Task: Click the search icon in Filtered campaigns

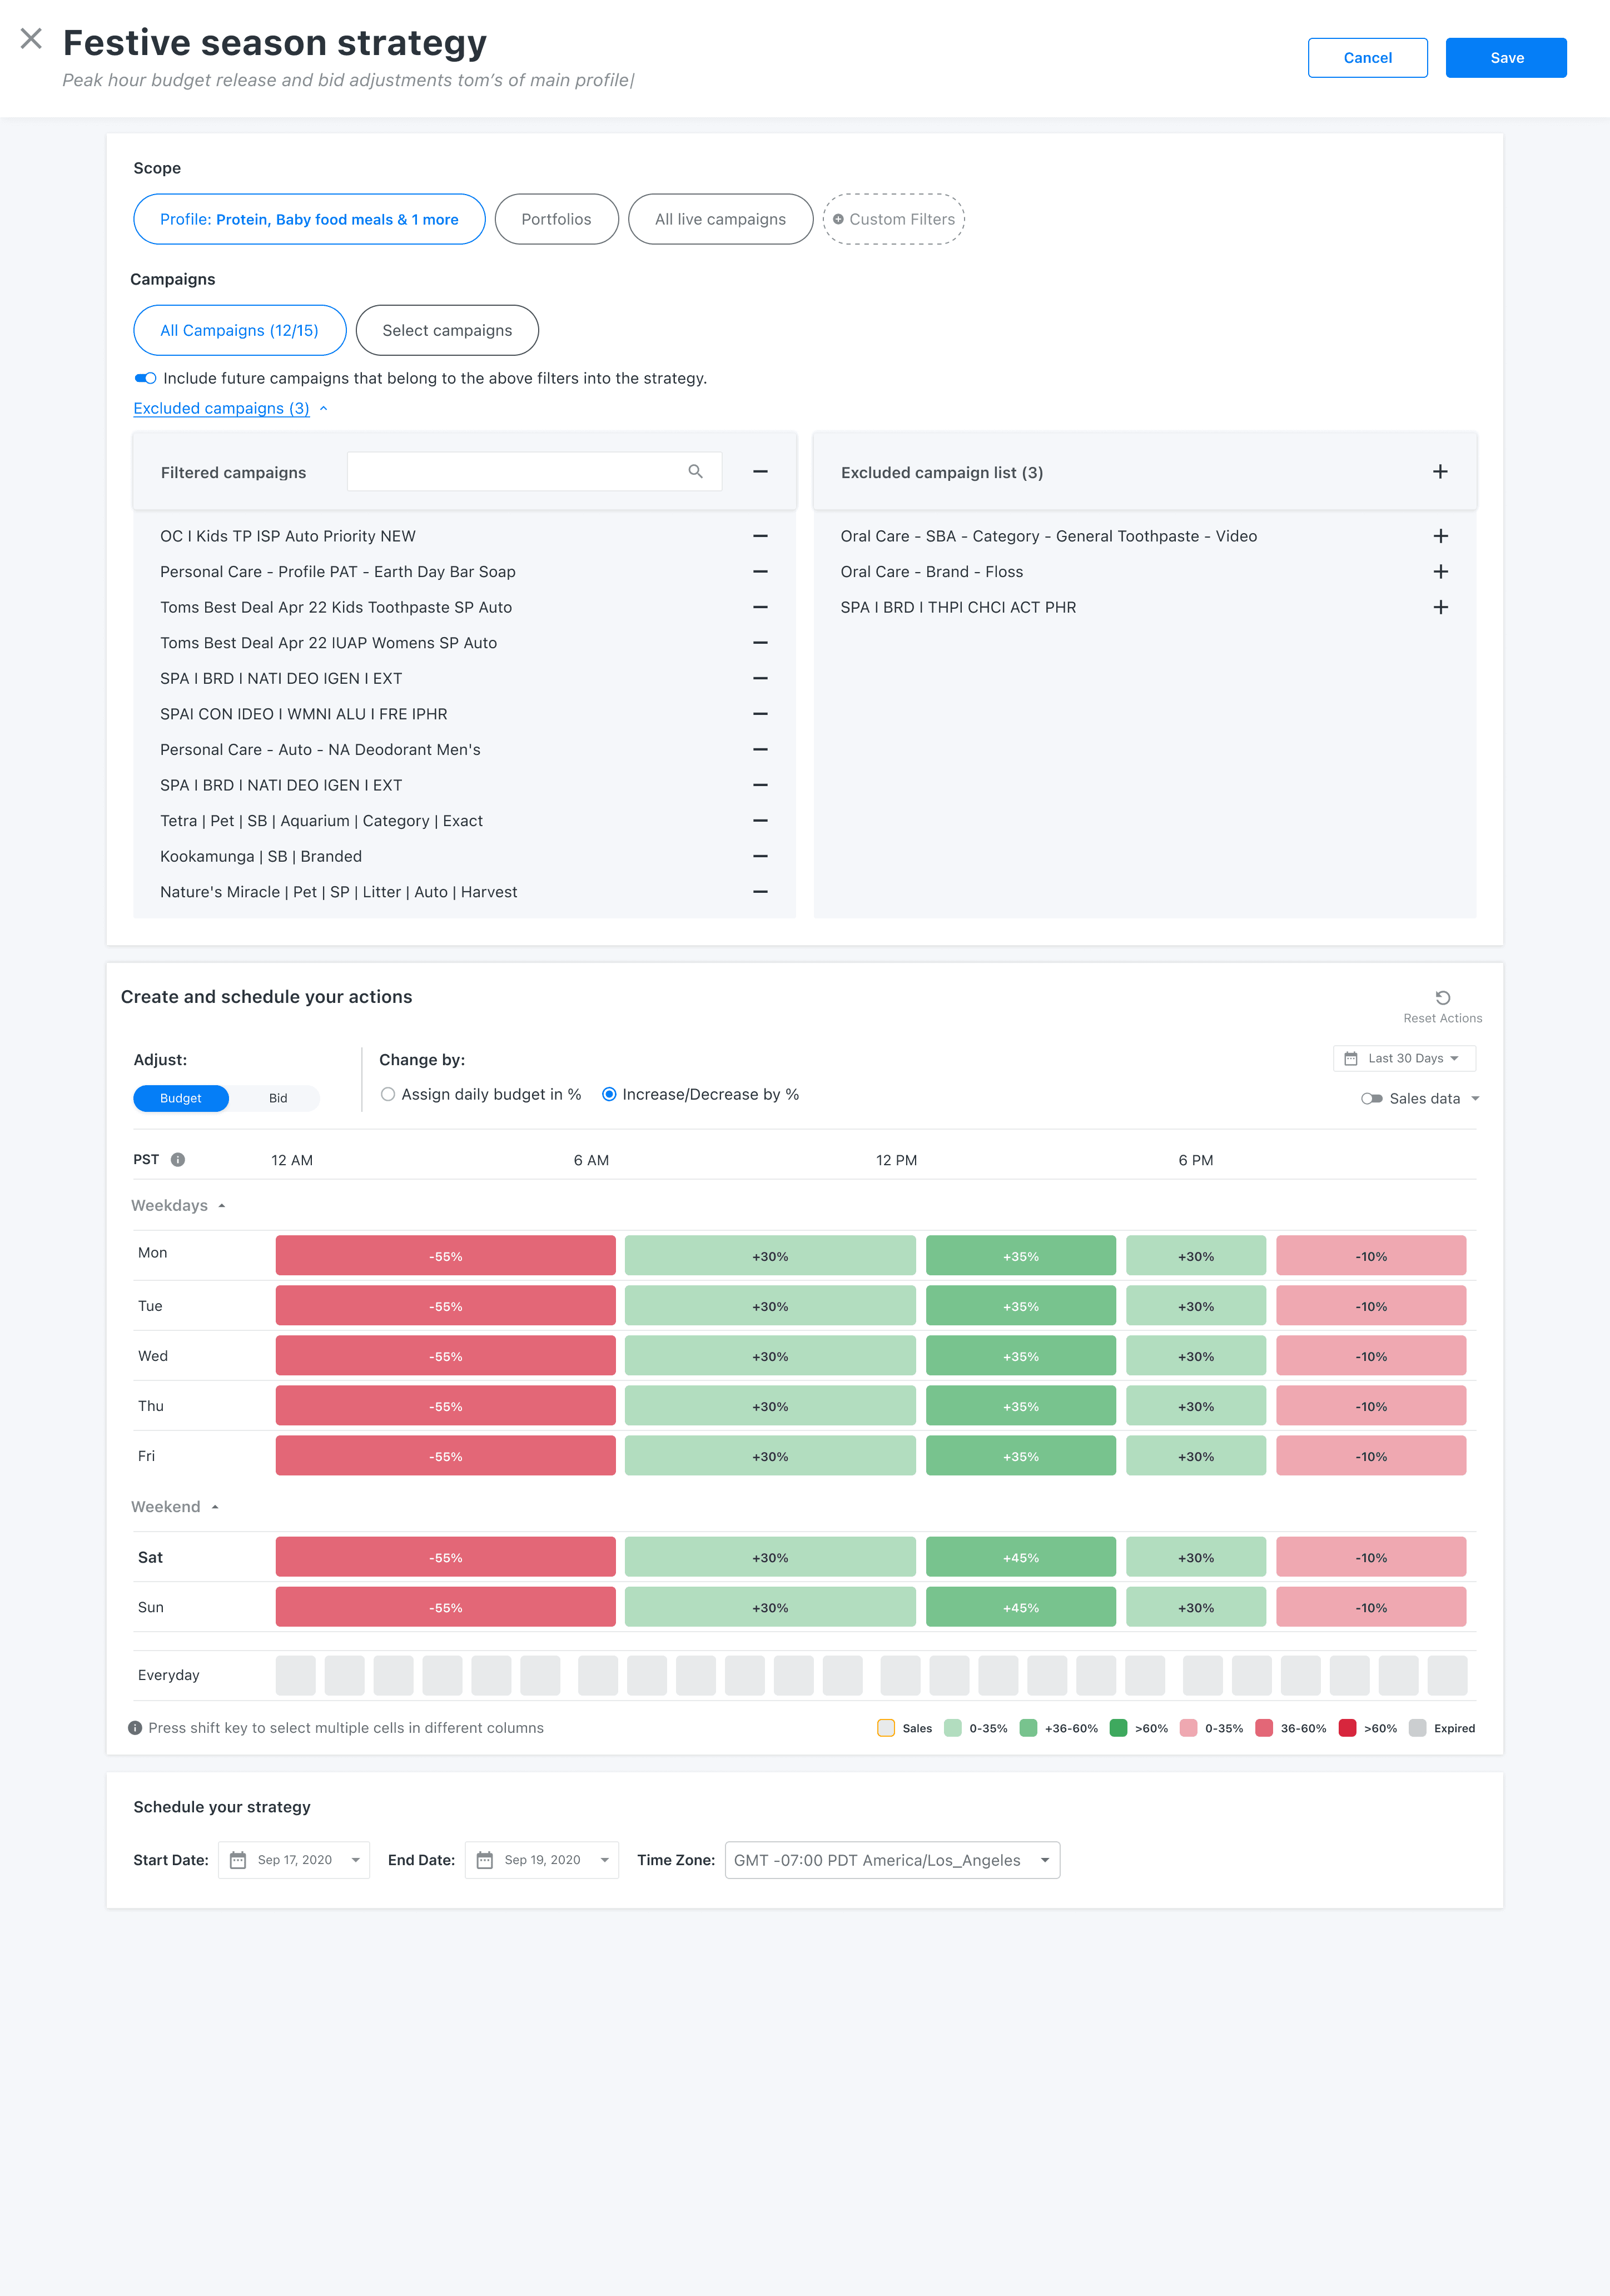Action: point(695,471)
